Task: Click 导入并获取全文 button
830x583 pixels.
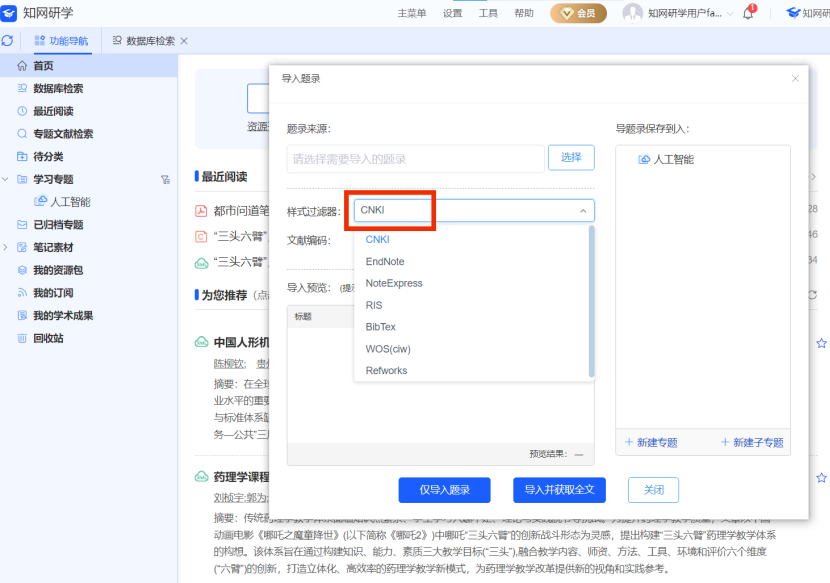Action: tap(560, 490)
